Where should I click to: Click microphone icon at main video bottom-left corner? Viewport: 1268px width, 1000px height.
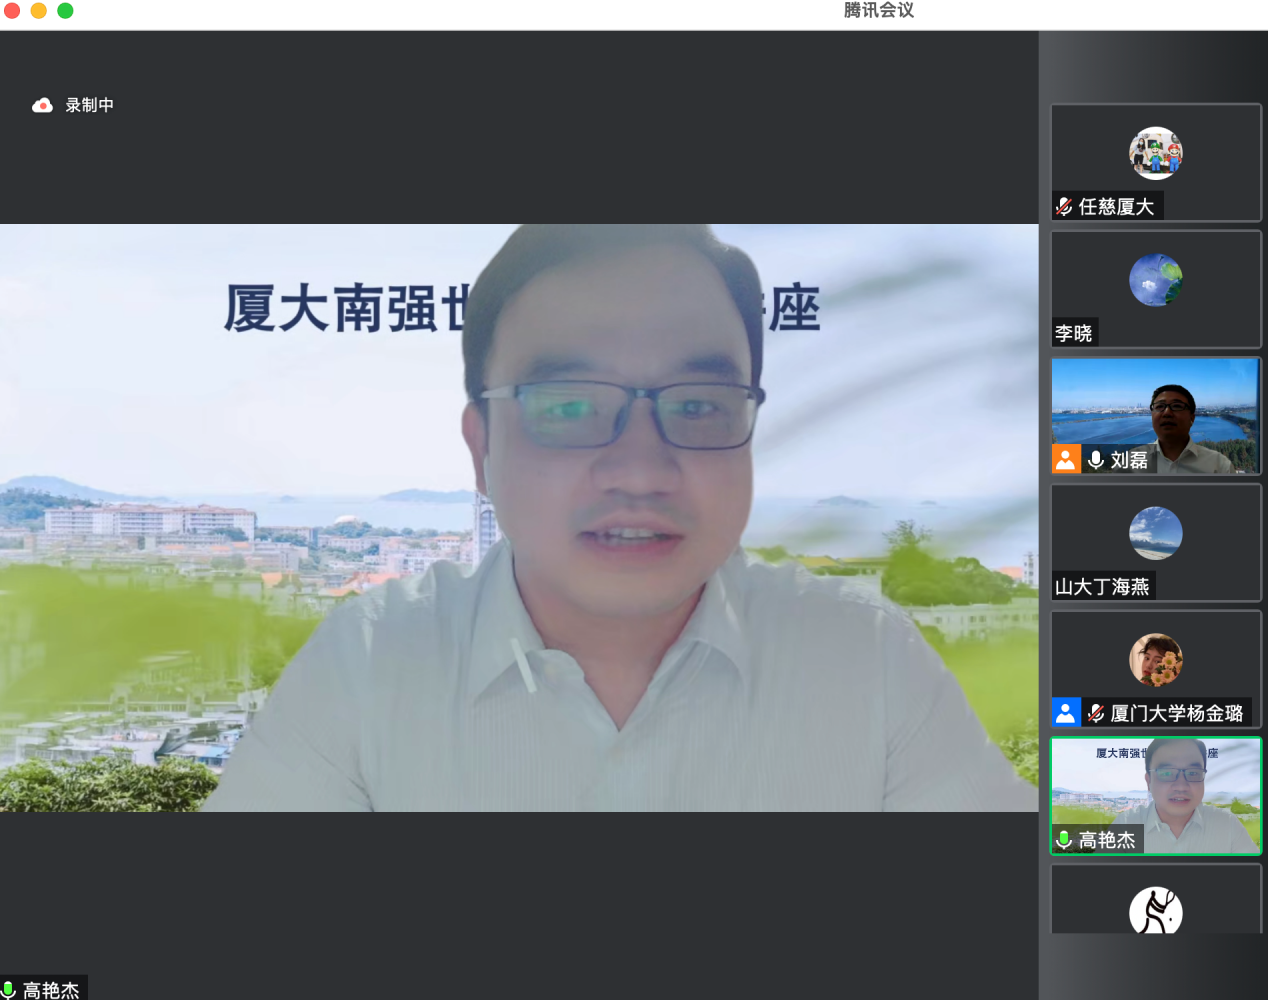pos(8,990)
